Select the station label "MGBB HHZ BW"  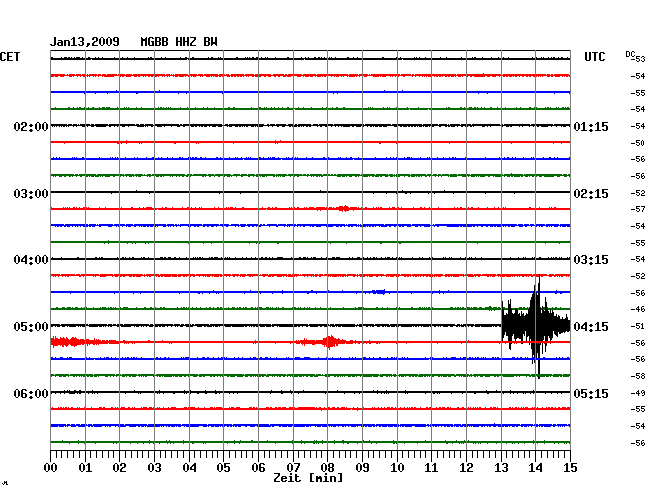click(x=179, y=42)
